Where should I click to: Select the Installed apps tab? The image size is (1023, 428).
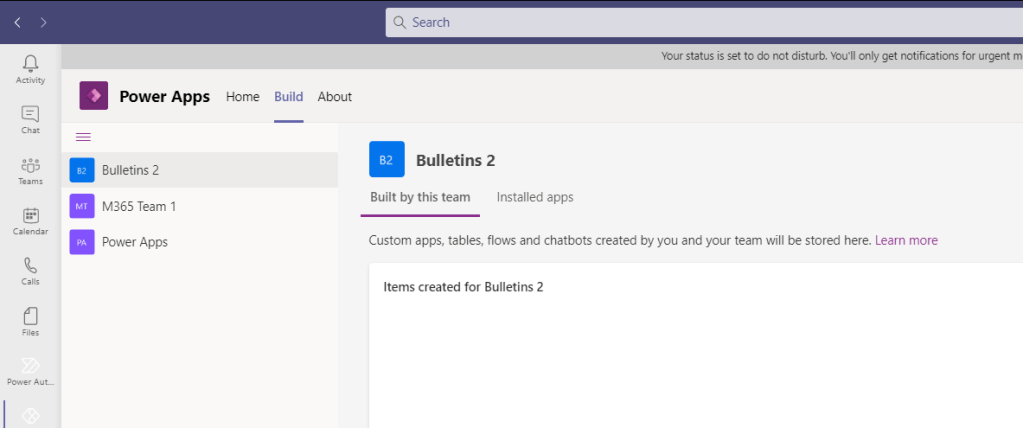535,197
